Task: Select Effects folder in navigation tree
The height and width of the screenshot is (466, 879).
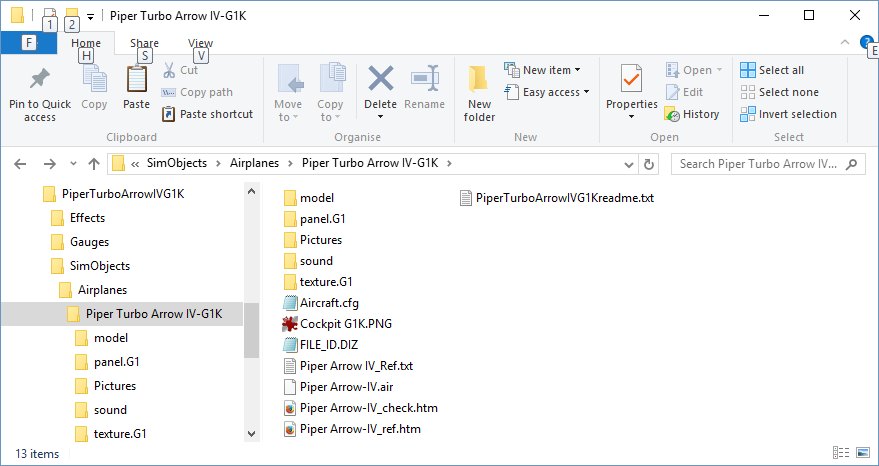Action: 78,218
